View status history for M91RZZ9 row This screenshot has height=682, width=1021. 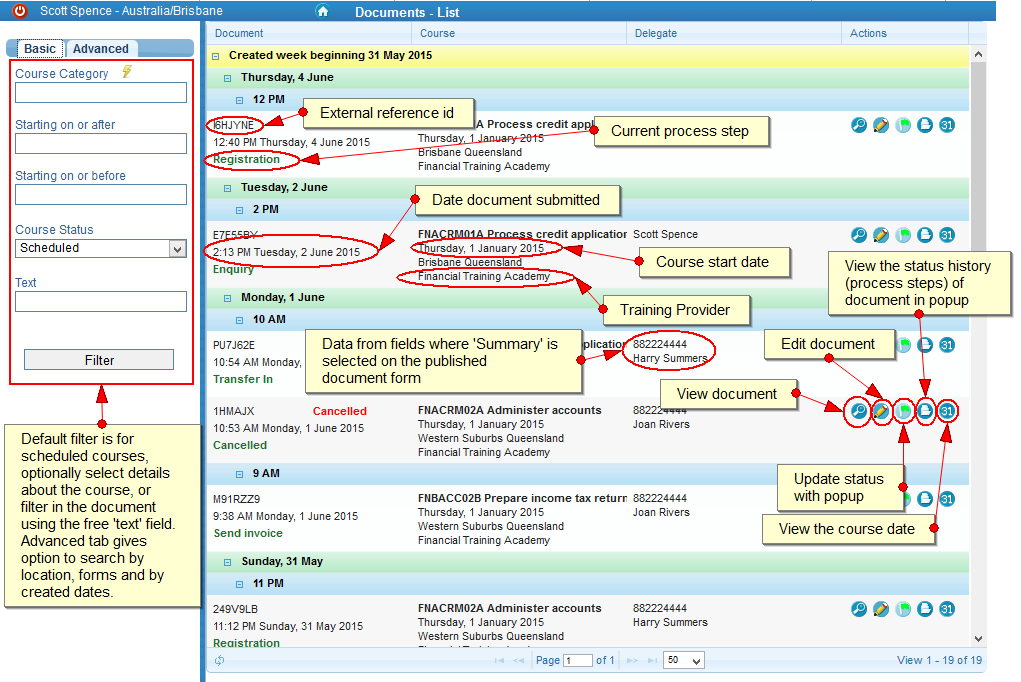pos(925,499)
